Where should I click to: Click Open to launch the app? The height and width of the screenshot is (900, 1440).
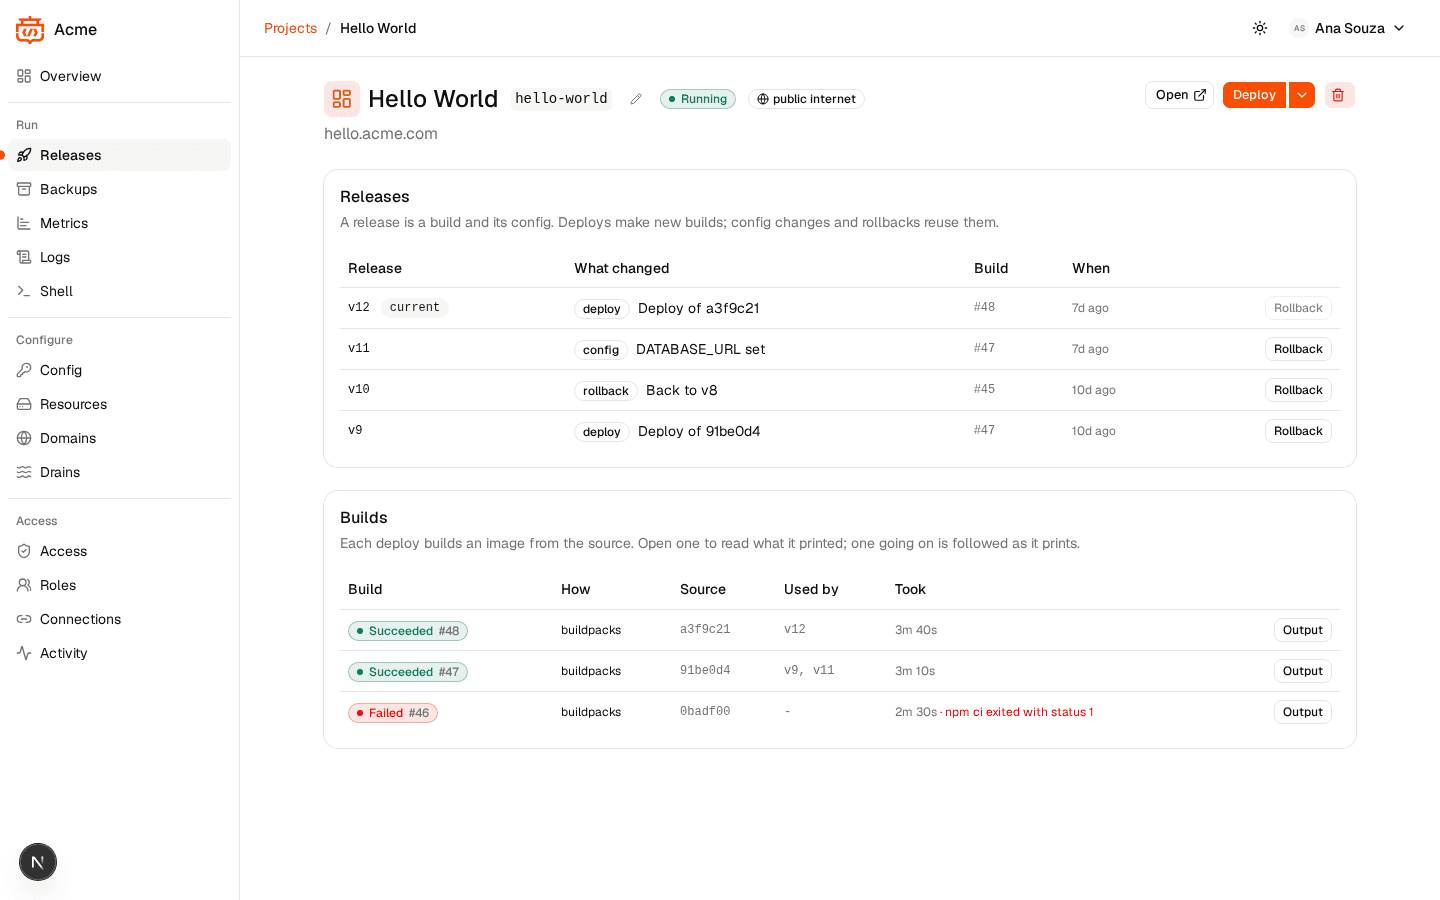point(1180,95)
